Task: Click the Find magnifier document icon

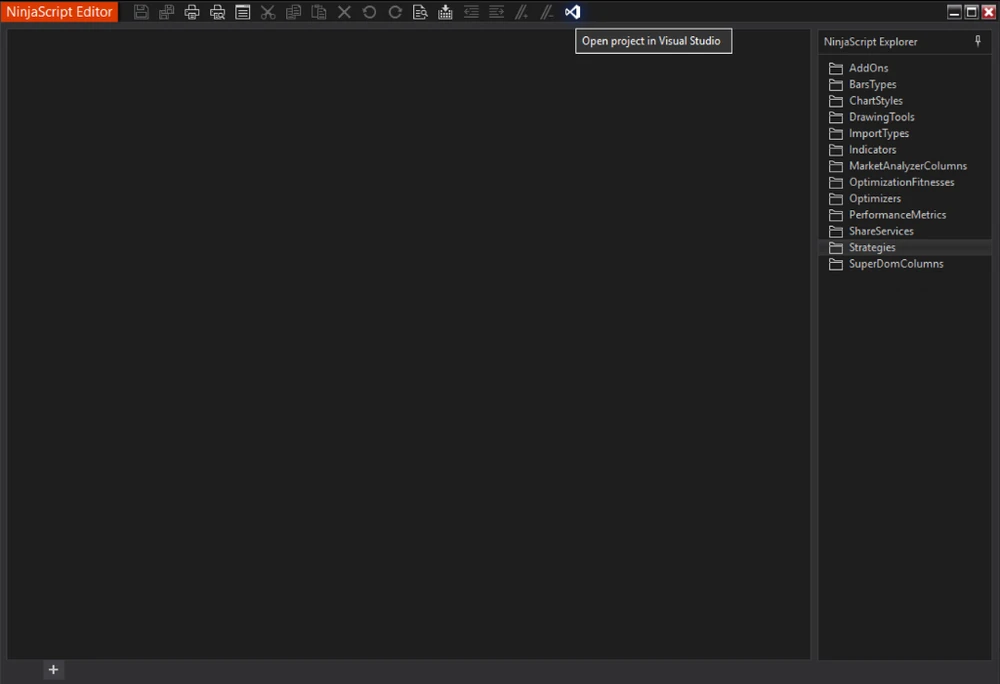Action: pos(420,12)
